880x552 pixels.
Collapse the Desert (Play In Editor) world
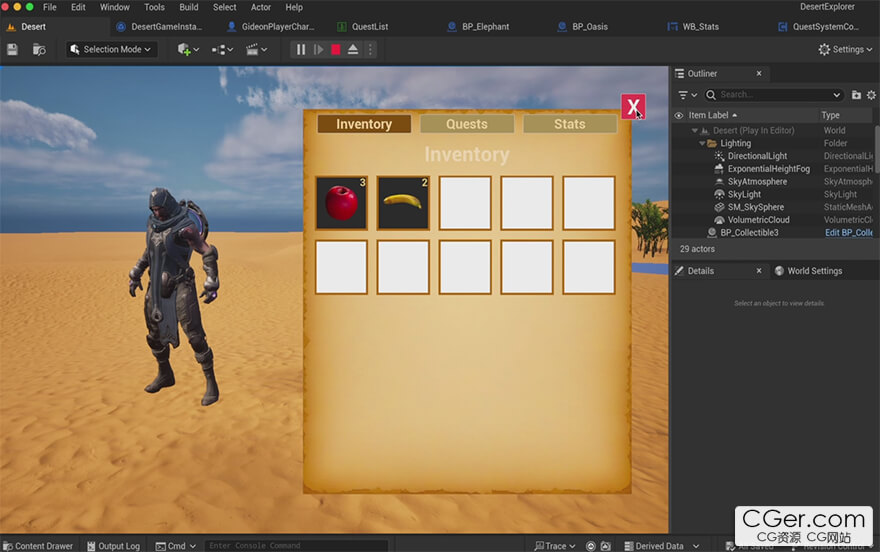tap(694, 130)
